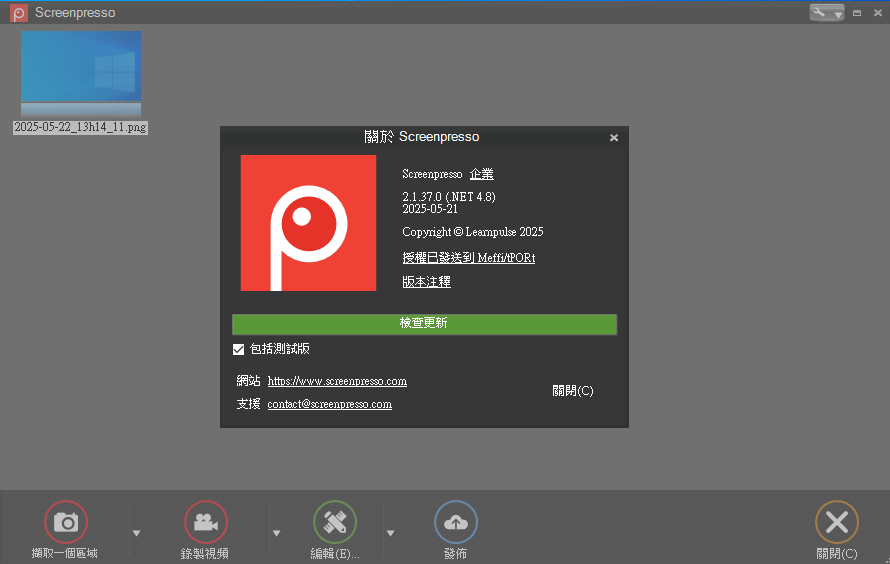
Task: Click the Copyright Learnpulse 2025 text
Action: [473, 232]
